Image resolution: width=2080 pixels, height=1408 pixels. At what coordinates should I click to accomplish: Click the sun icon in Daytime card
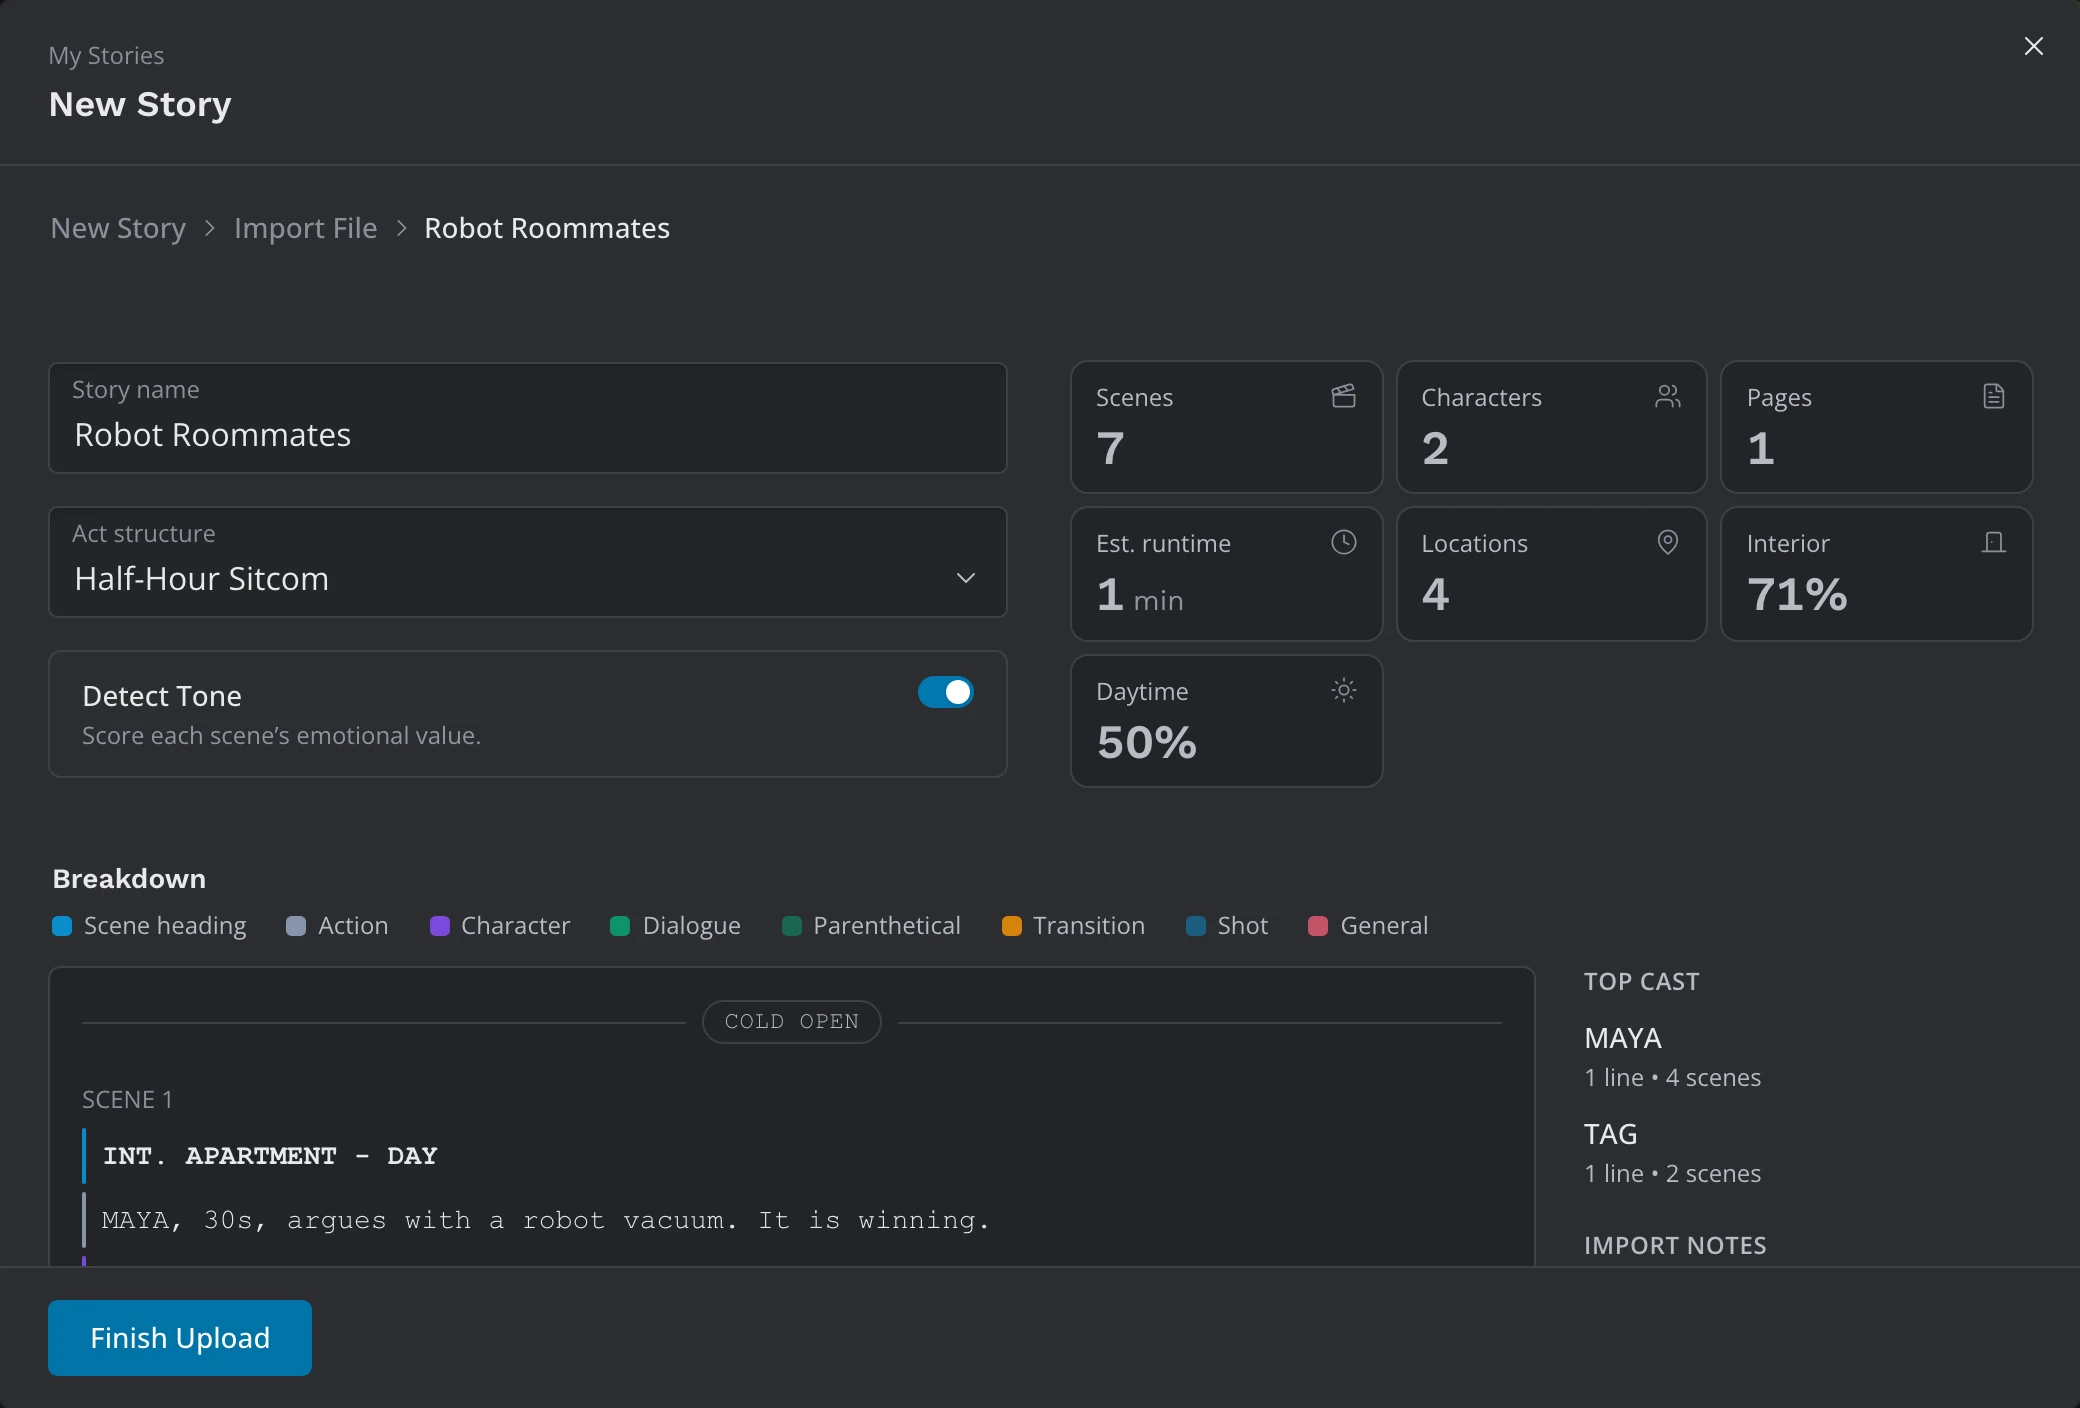click(x=1344, y=690)
